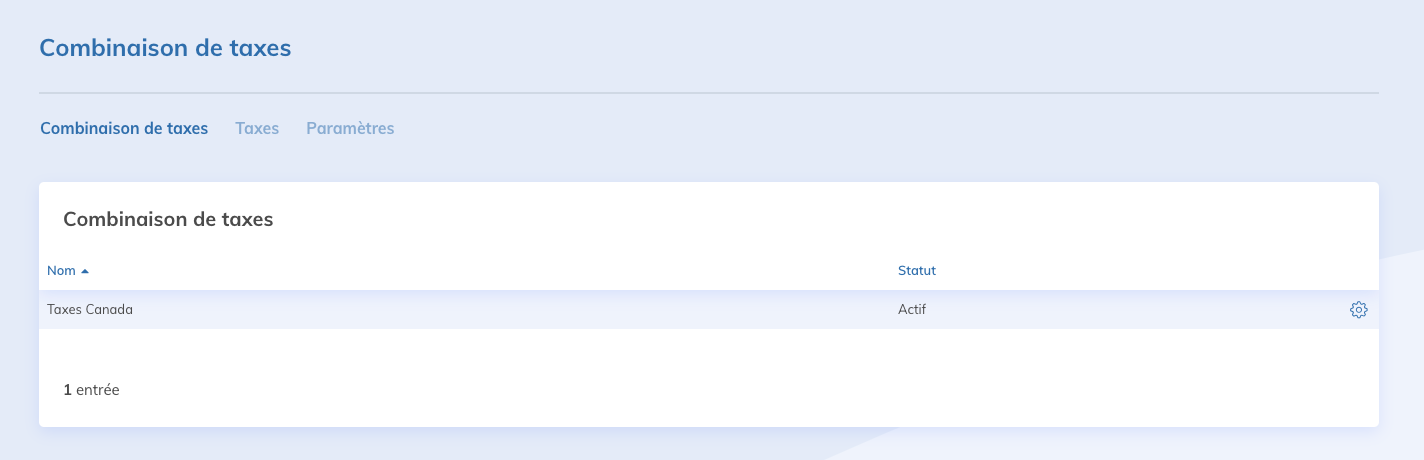Click the Statut header label text
1424x460 pixels.
[916, 271]
